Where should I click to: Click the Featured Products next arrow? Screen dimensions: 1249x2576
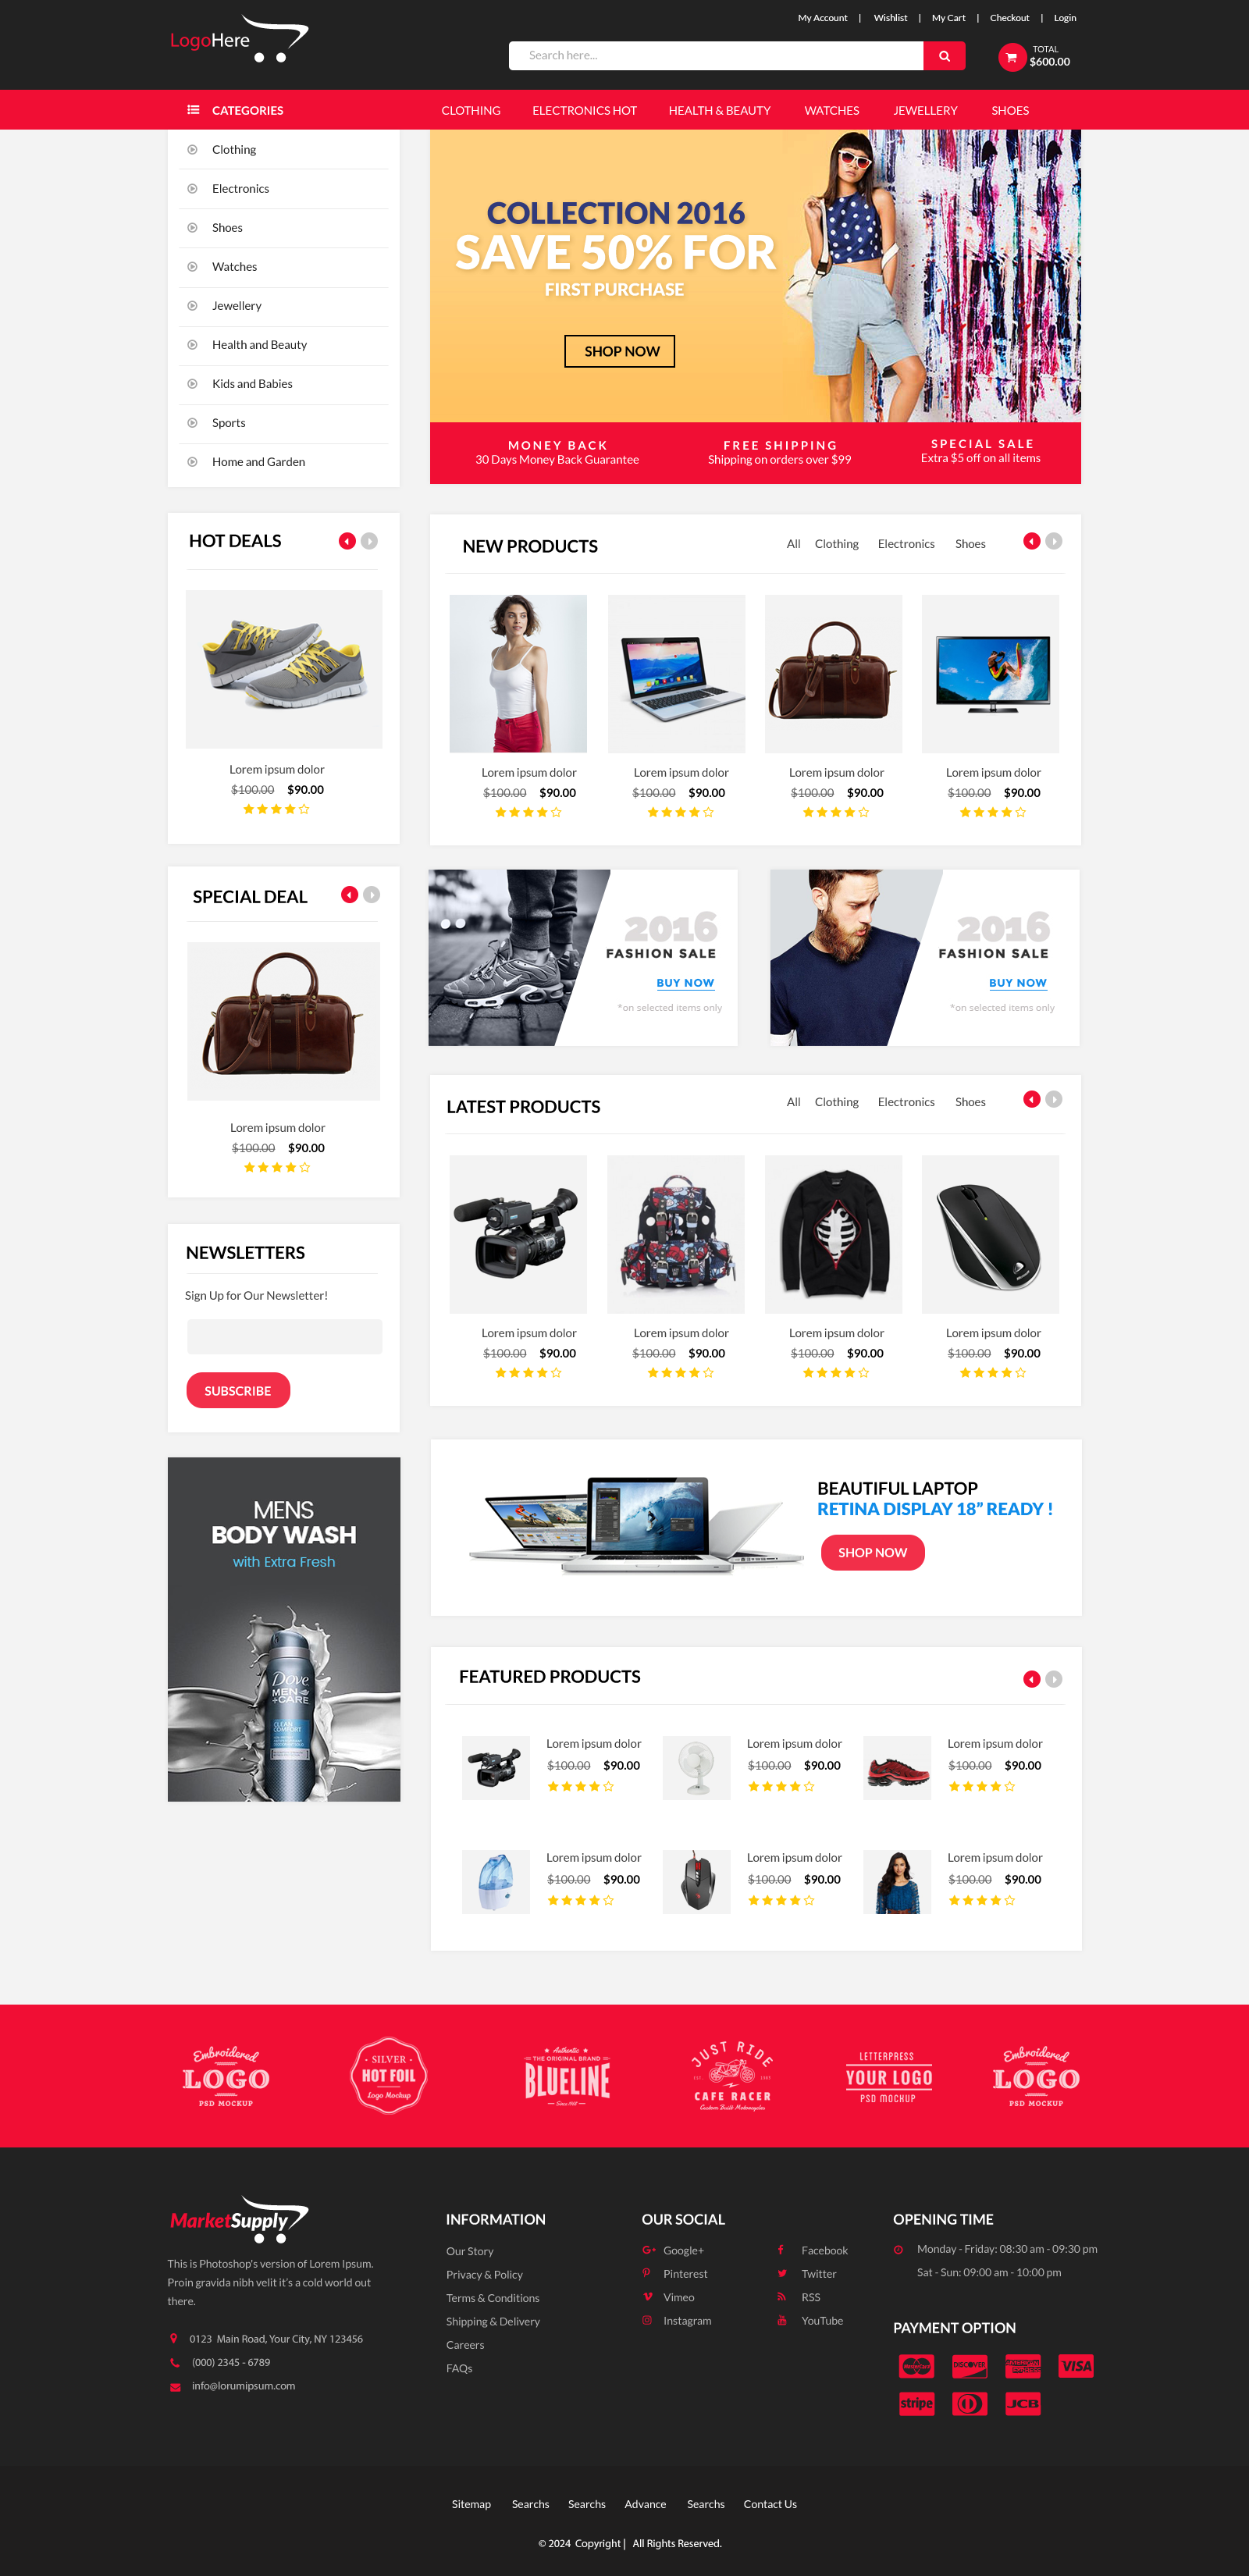(1054, 1679)
